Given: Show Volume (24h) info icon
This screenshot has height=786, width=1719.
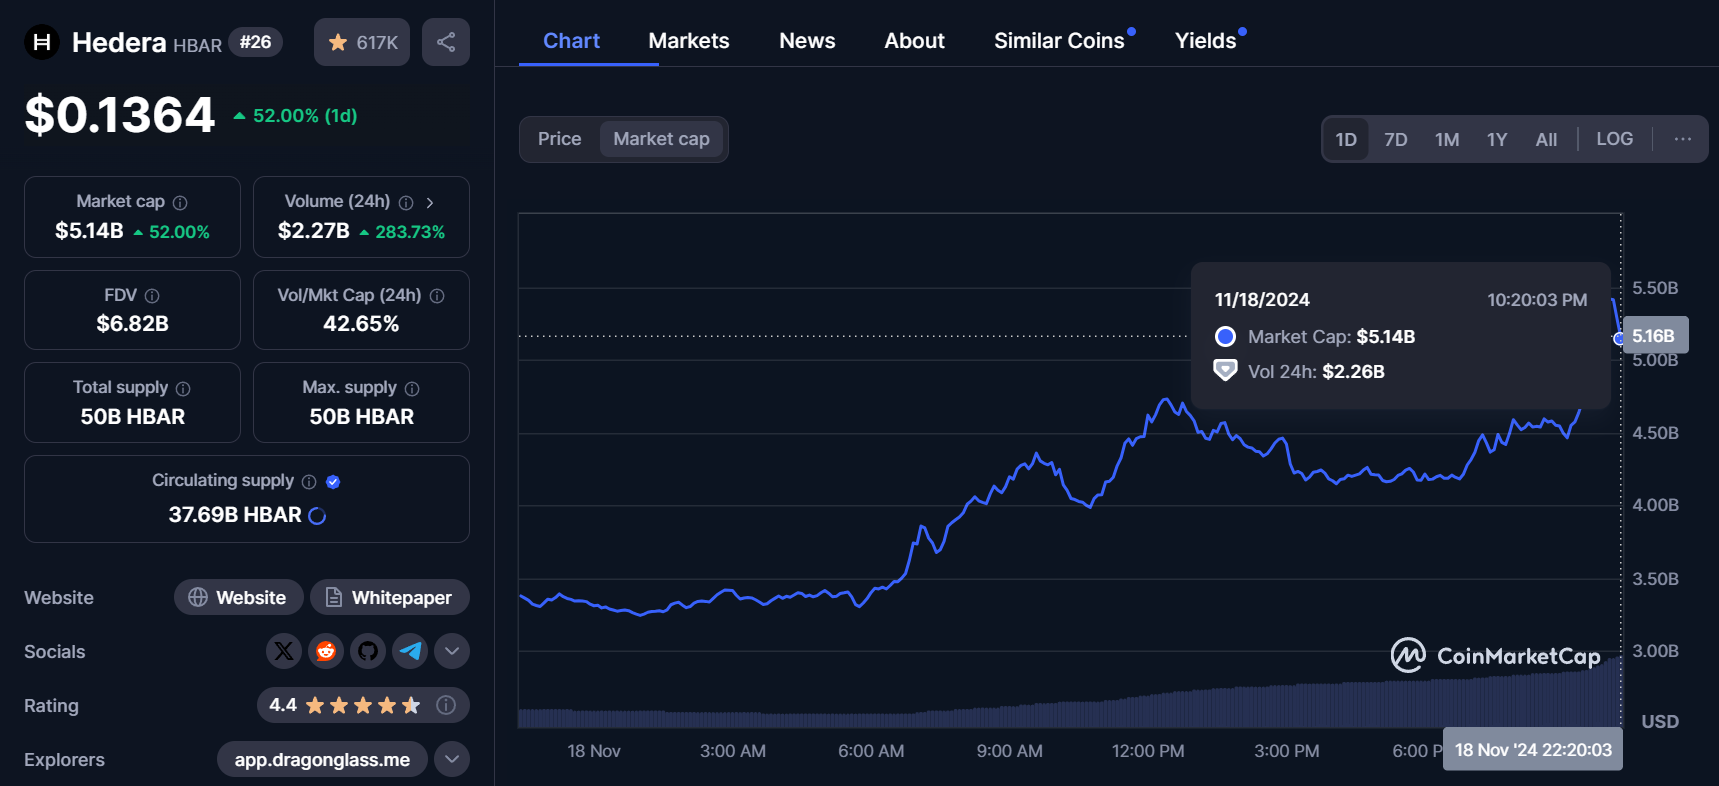Looking at the screenshot, I should [x=406, y=203].
